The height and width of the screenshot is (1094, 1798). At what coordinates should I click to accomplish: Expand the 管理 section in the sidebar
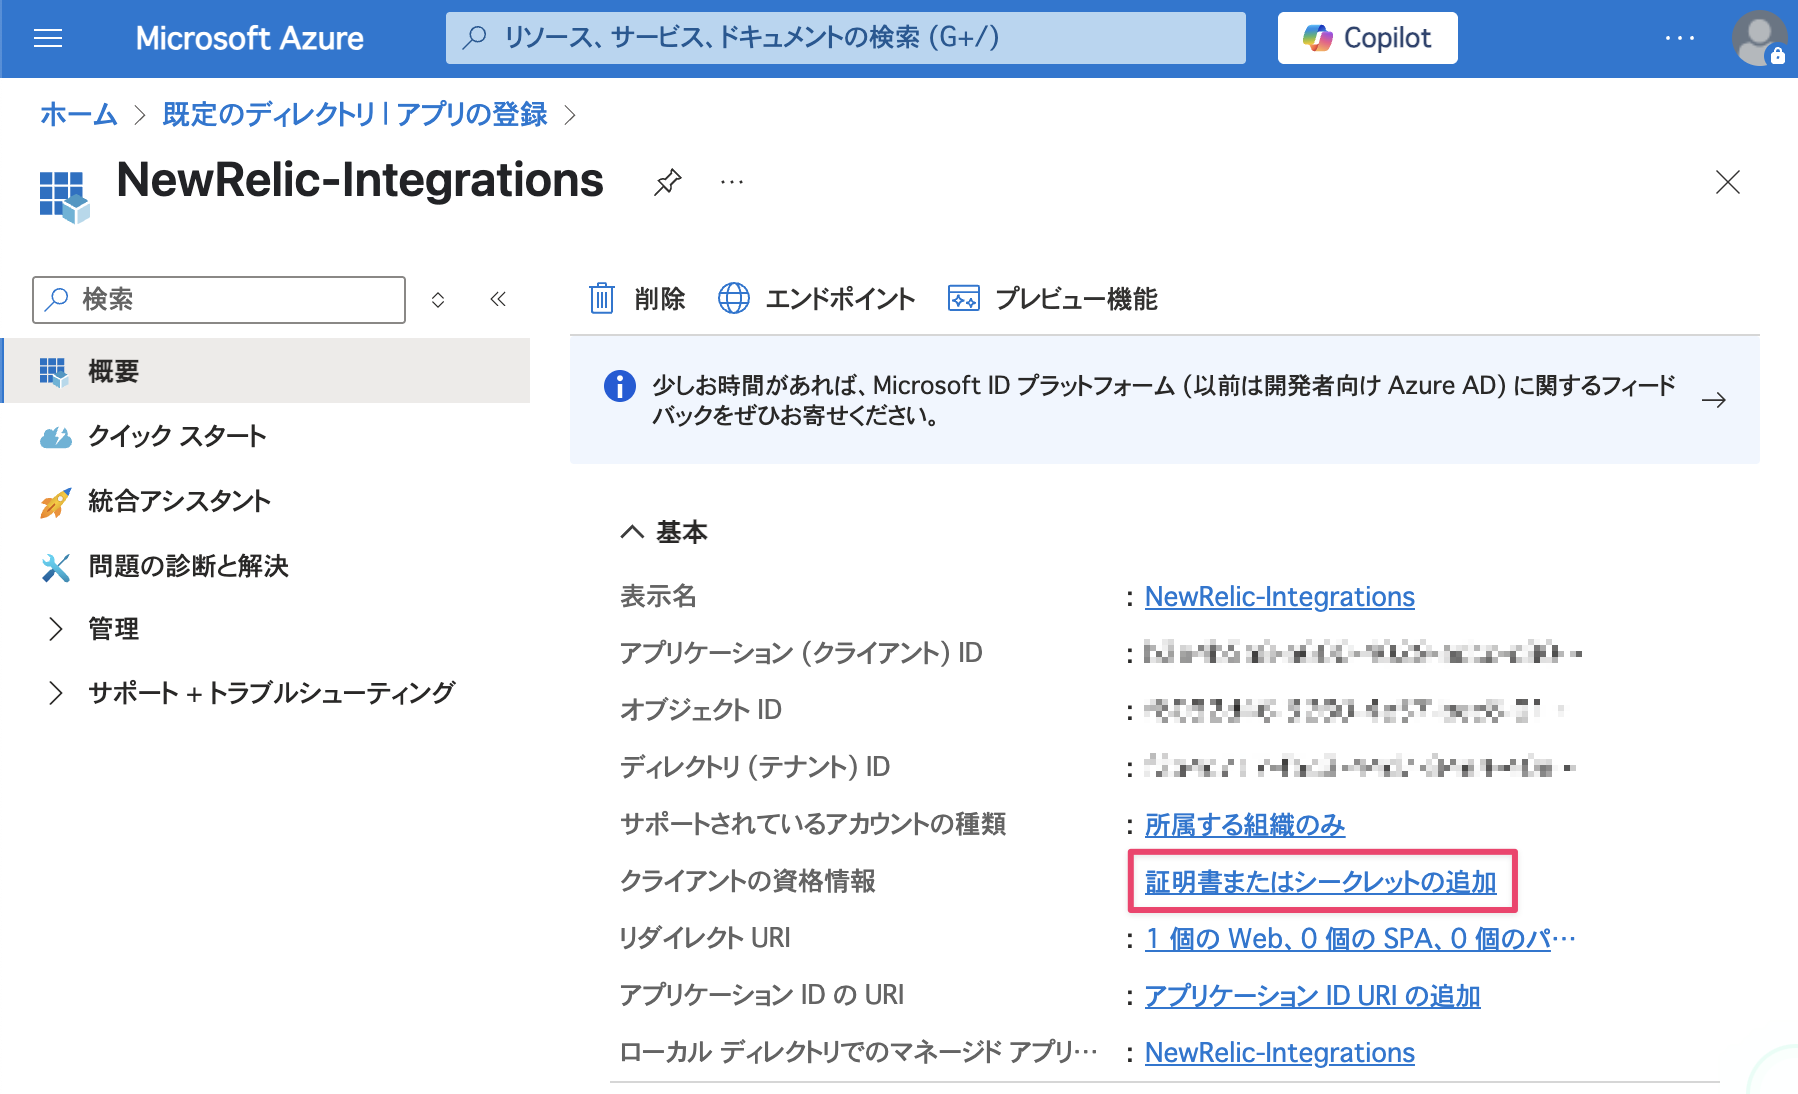point(110,629)
